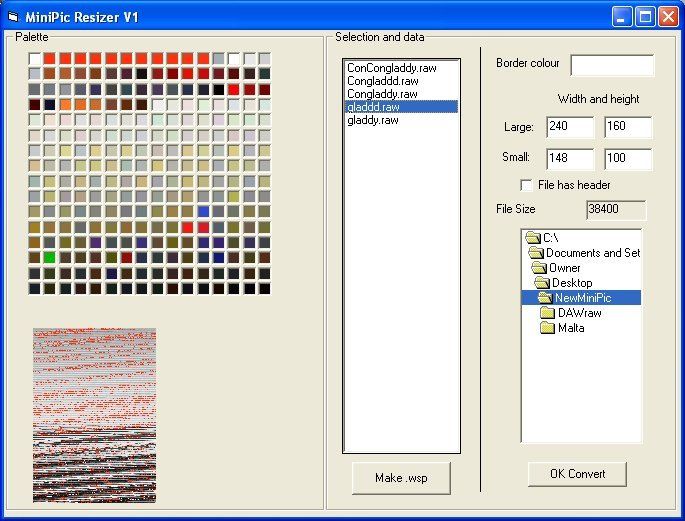The height and width of the screenshot is (521, 685).
Task: Click the MiniPic Resizer title bar icon
Action: point(14,17)
